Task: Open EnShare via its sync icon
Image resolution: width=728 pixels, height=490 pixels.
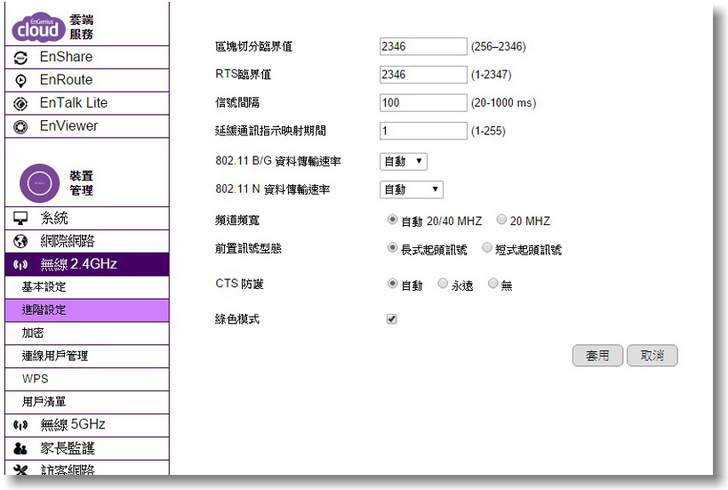Action: [x=19, y=57]
